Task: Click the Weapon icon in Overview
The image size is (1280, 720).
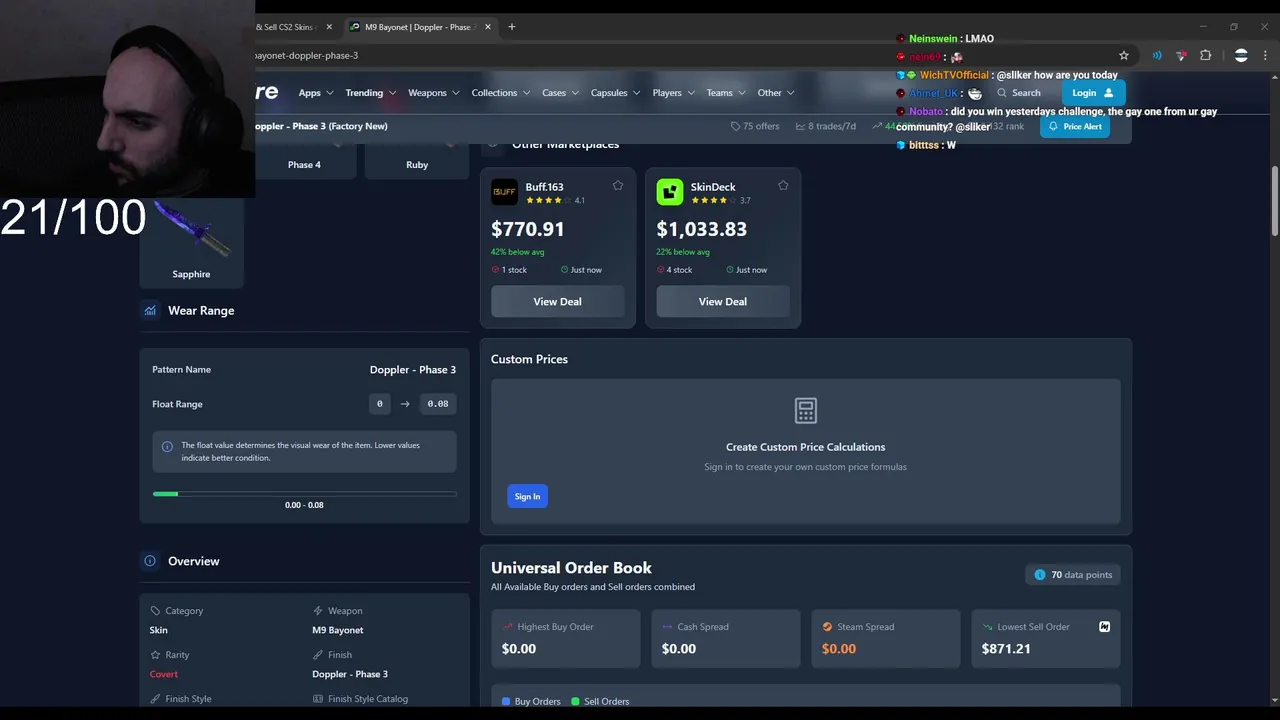Action: point(318,611)
